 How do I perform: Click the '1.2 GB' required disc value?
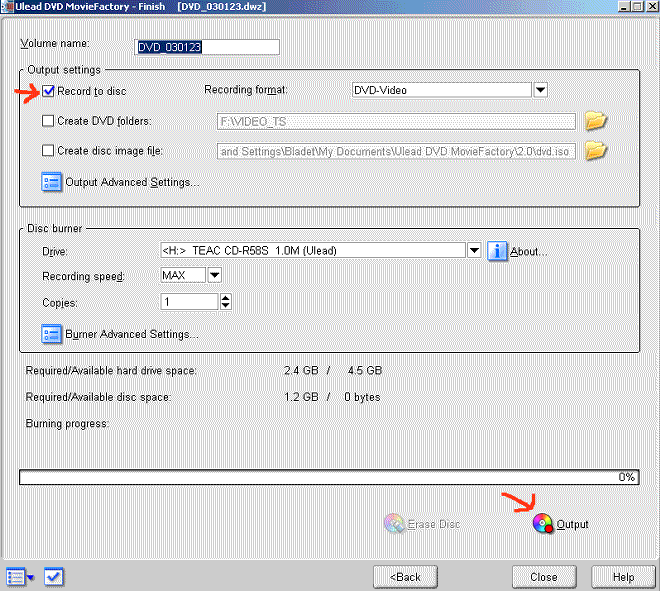(x=301, y=397)
